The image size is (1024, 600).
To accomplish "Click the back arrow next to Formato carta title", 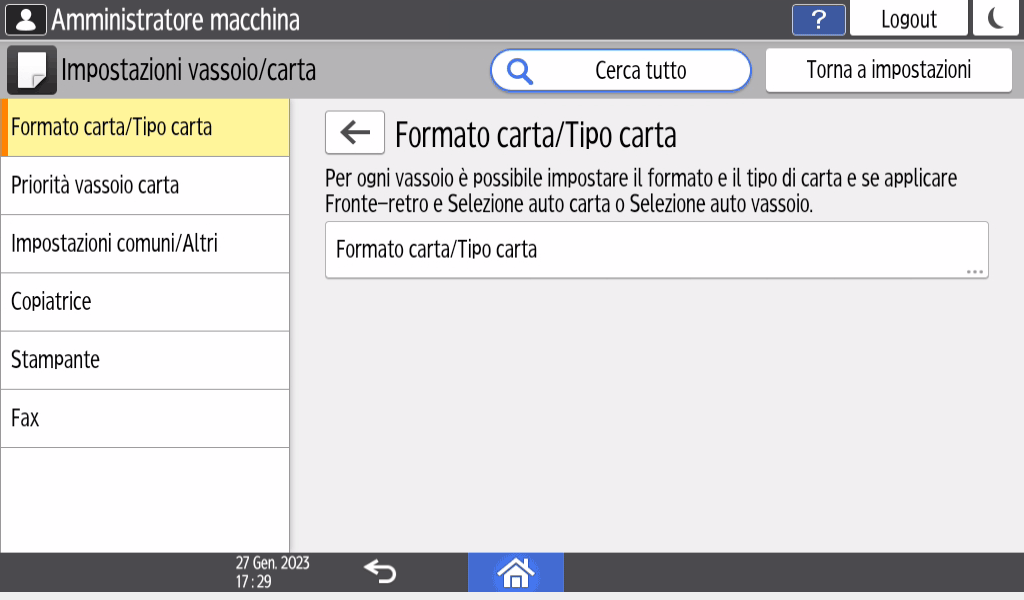I will (x=355, y=132).
